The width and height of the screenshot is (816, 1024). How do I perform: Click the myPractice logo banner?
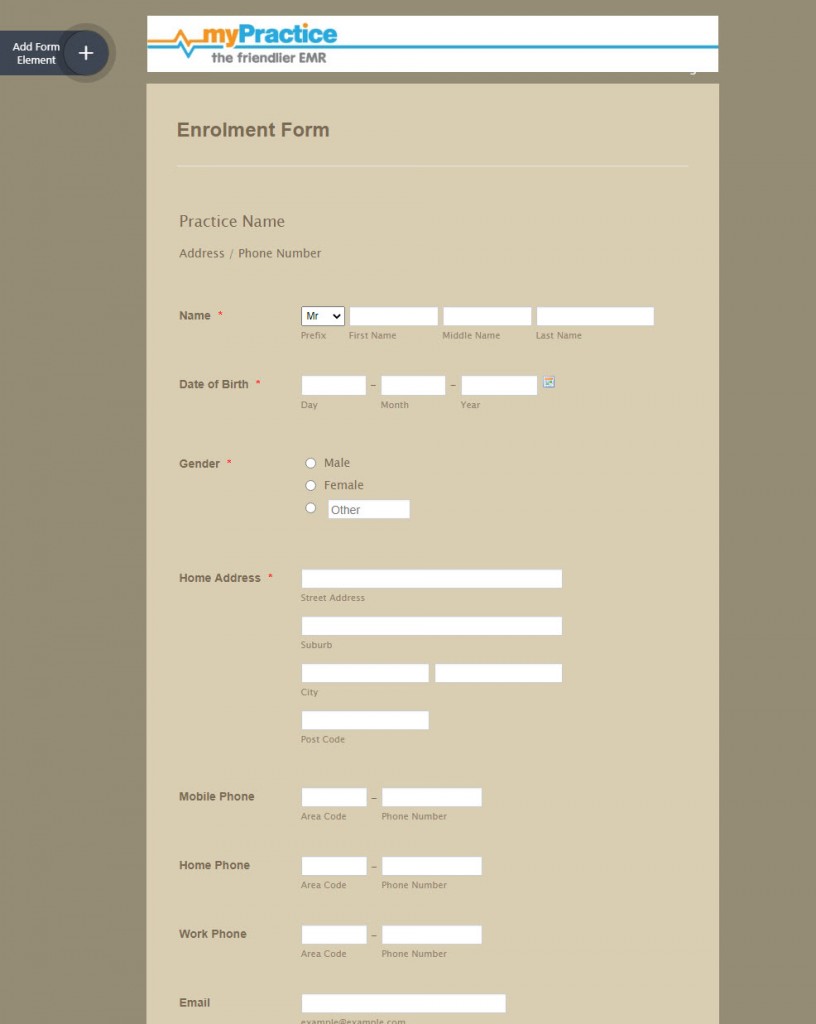432,44
